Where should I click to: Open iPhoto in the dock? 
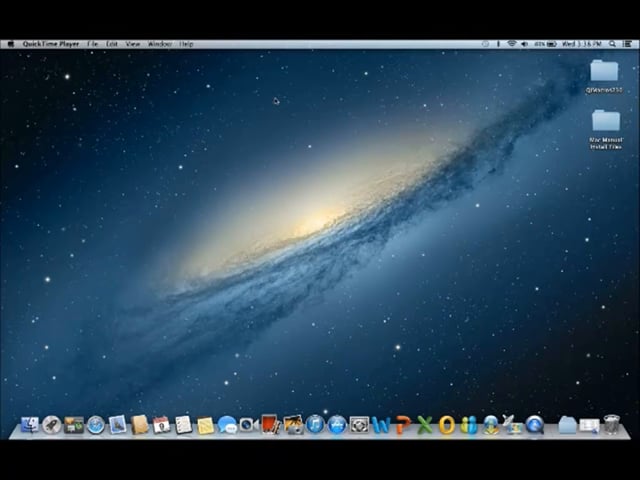(x=293, y=425)
